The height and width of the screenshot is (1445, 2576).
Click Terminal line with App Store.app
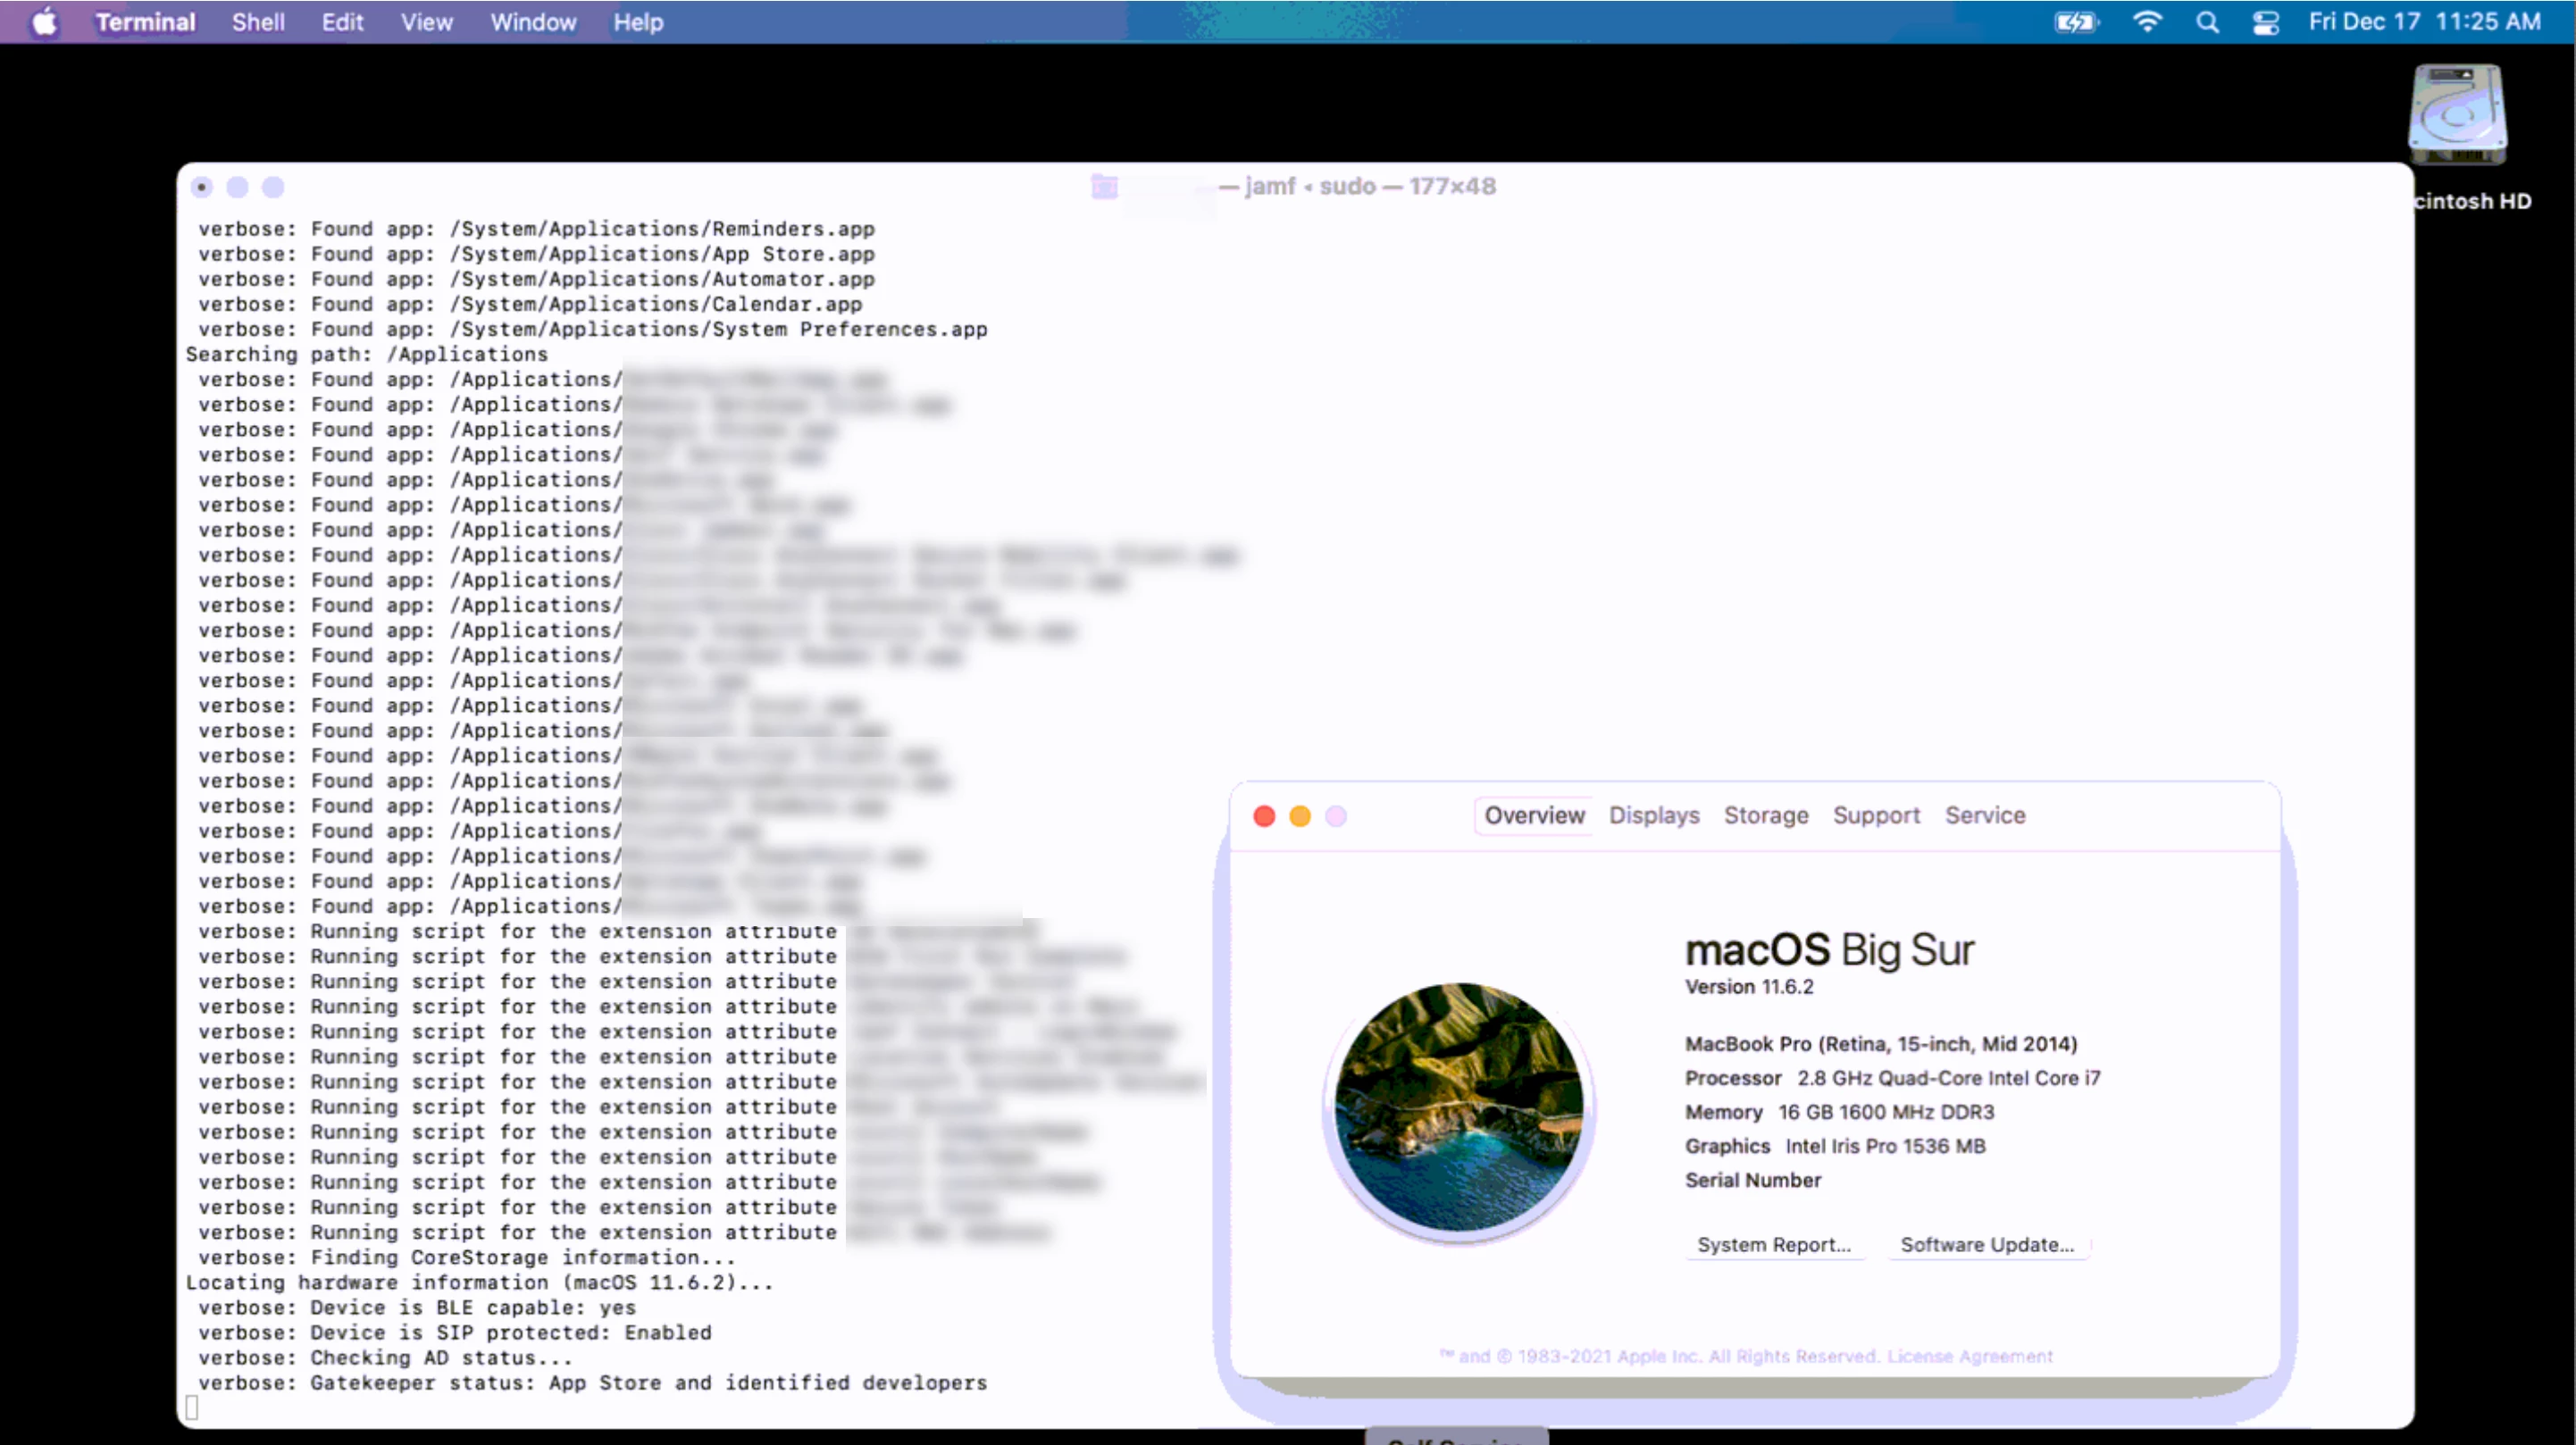(x=536, y=254)
